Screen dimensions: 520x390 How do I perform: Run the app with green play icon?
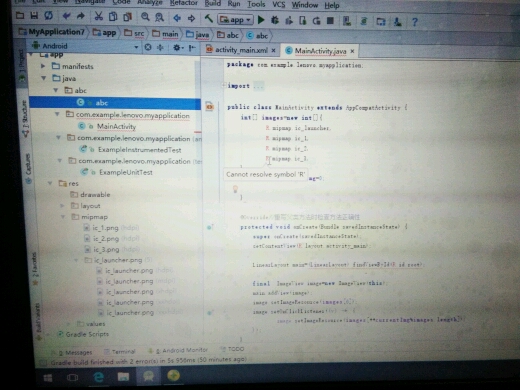[261, 20]
